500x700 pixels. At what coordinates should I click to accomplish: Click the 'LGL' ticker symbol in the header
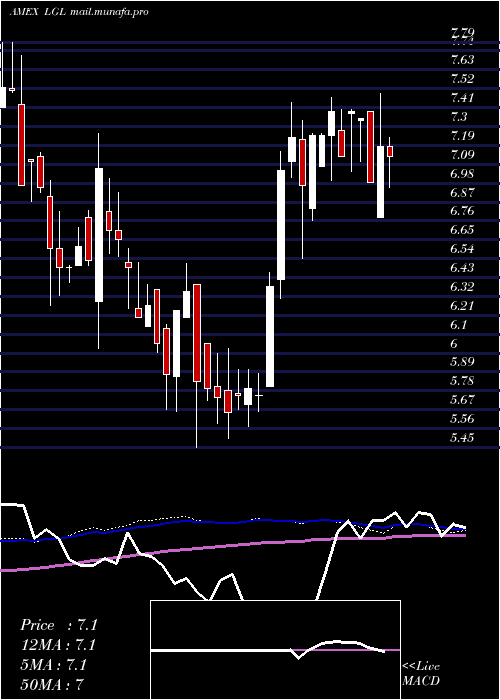coord(56,12)
